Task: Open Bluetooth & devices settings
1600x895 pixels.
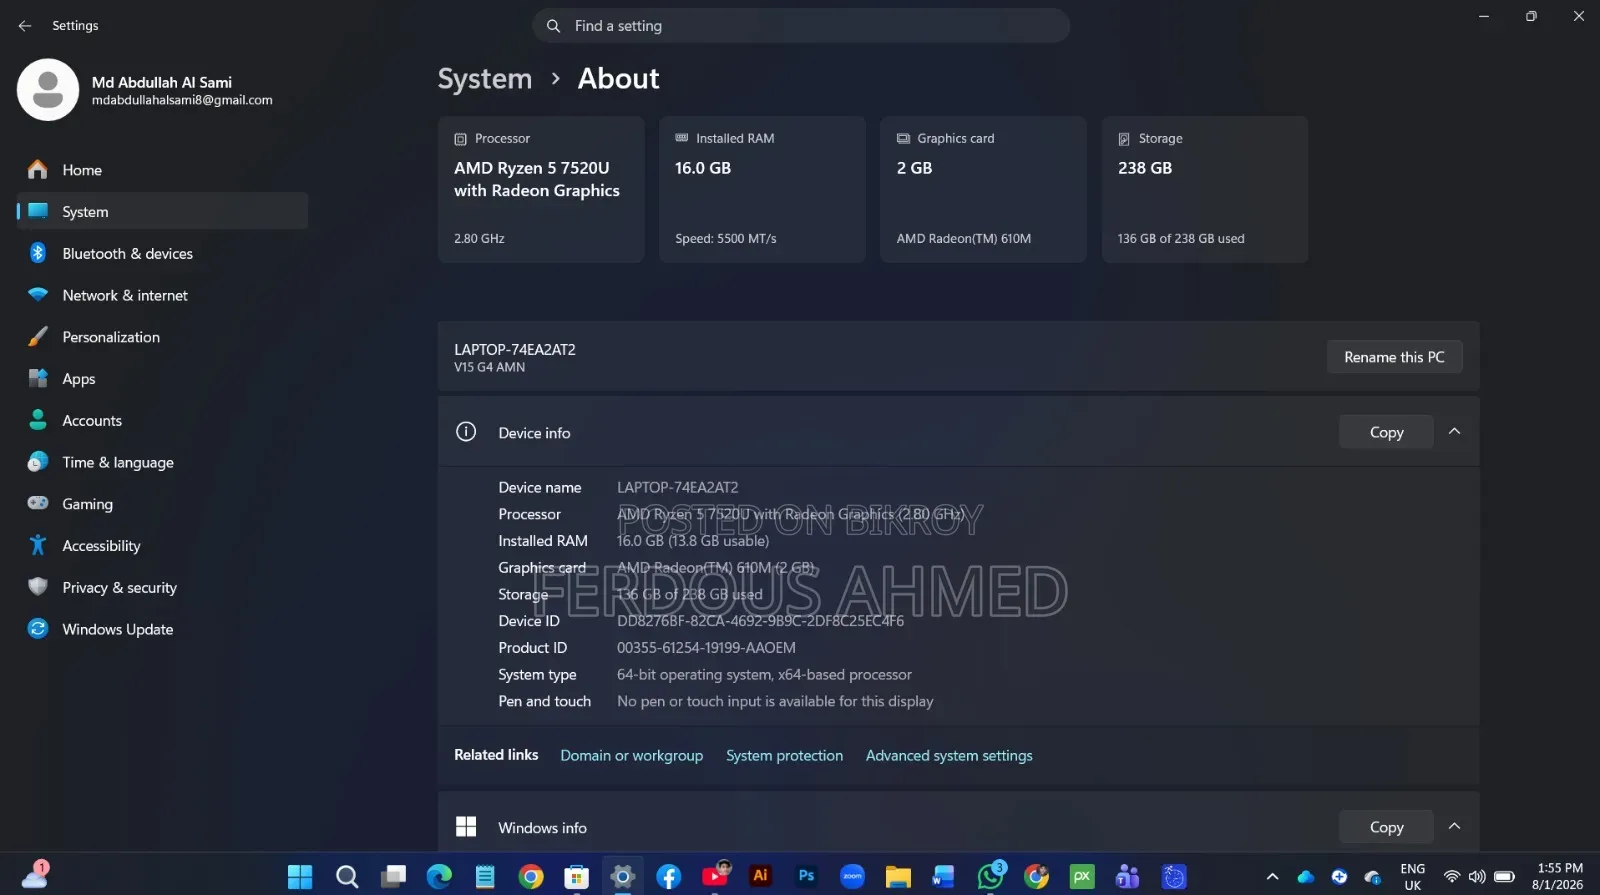Action: (162, 254)
